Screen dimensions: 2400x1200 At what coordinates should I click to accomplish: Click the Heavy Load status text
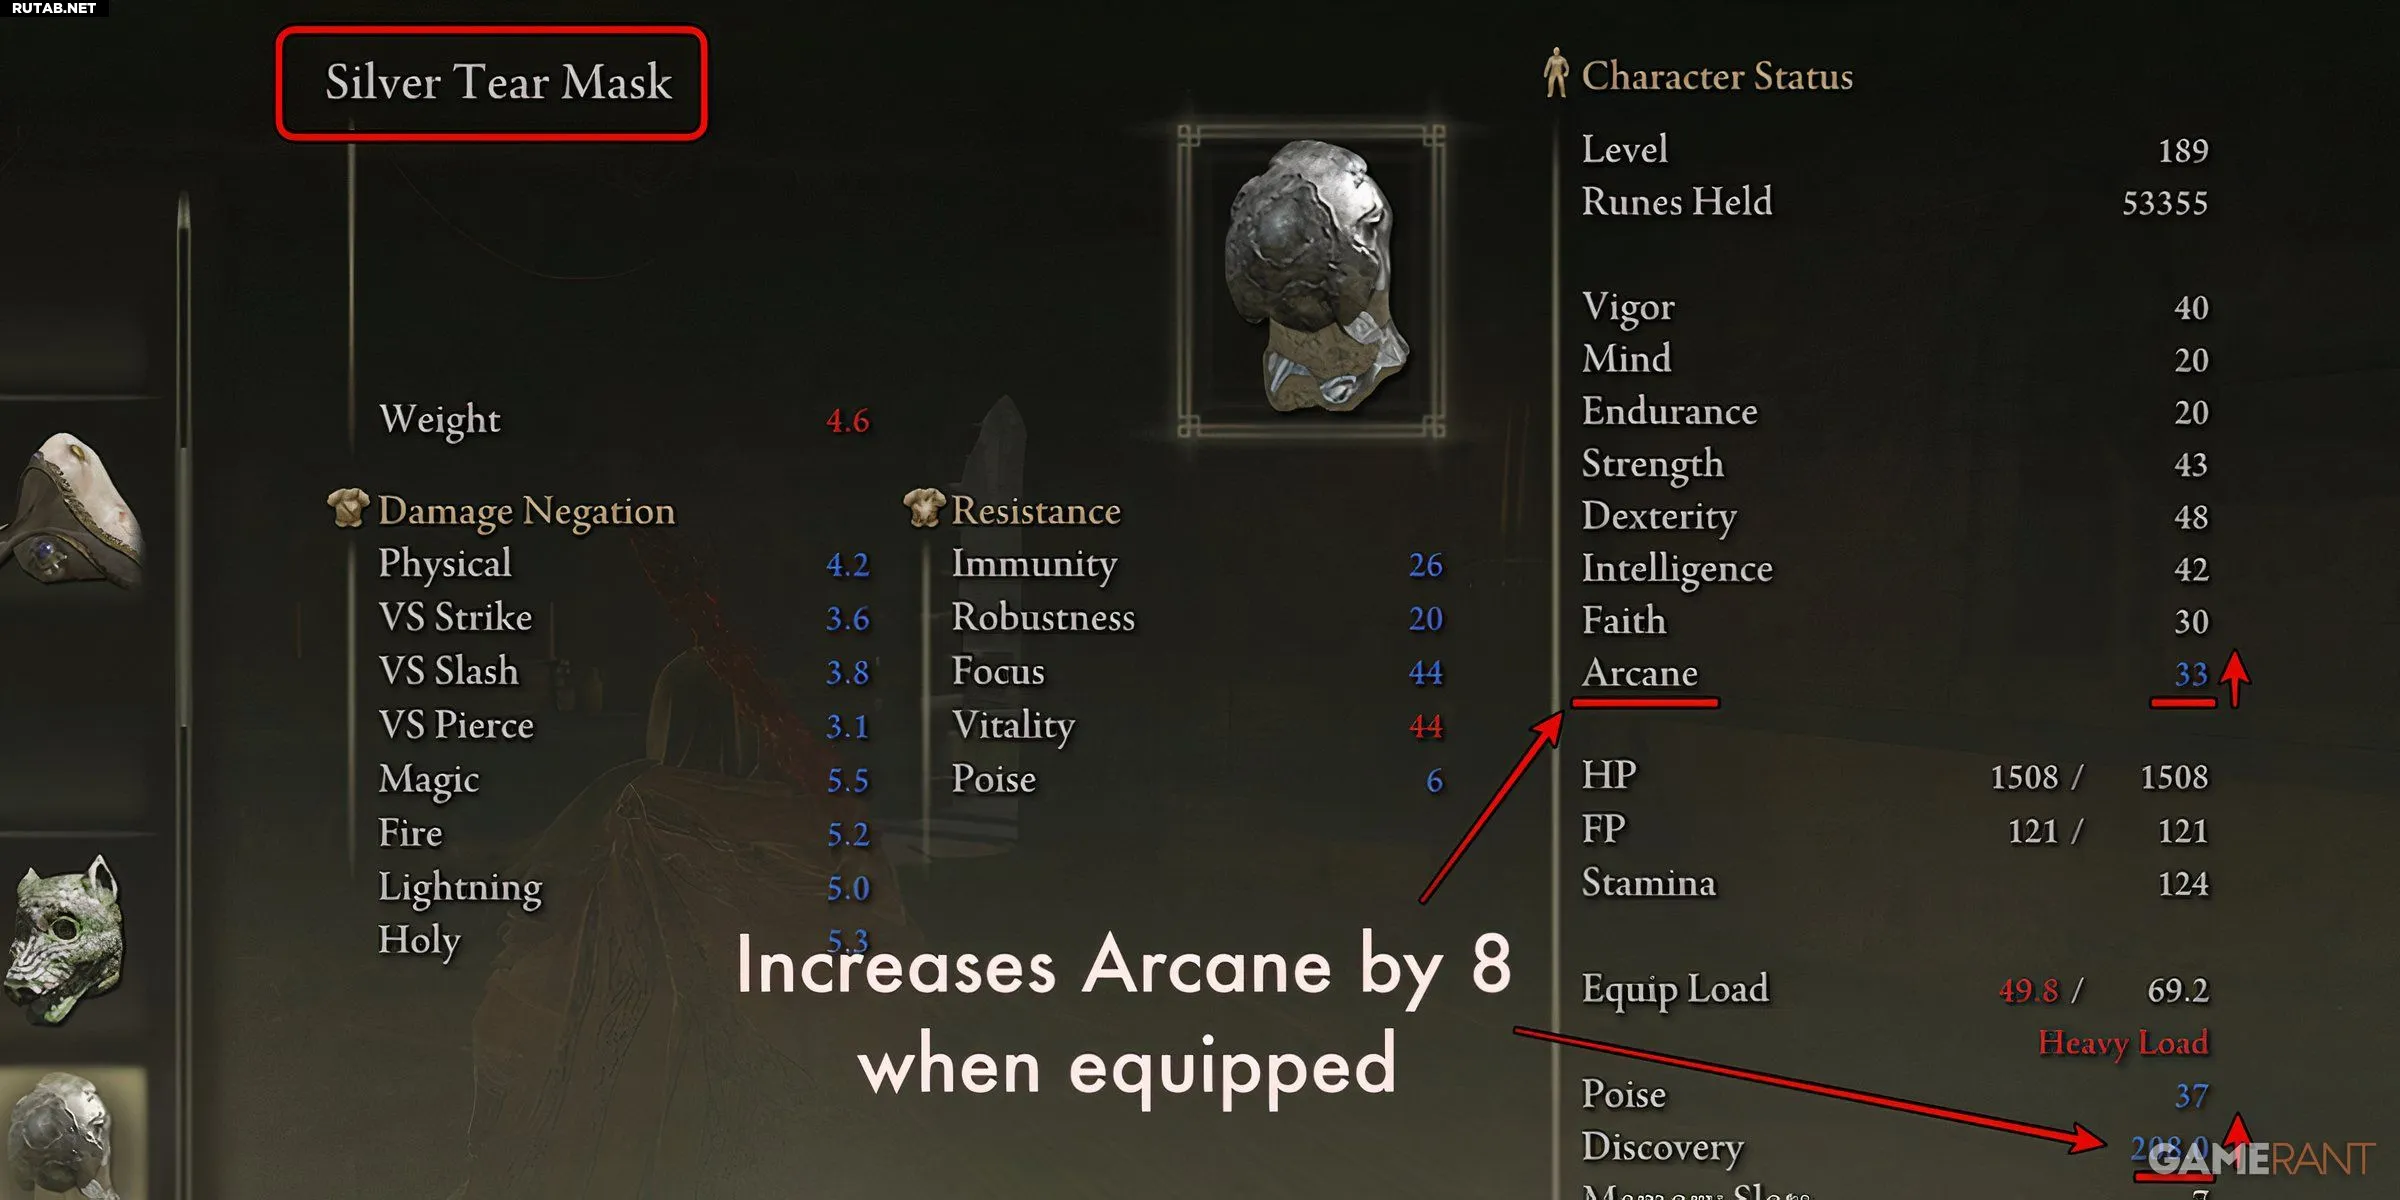[2123, 1043]
